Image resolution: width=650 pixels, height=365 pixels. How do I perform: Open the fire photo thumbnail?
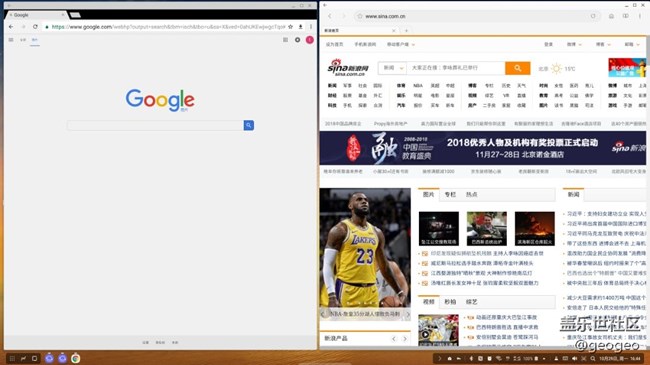click(535, 229)
